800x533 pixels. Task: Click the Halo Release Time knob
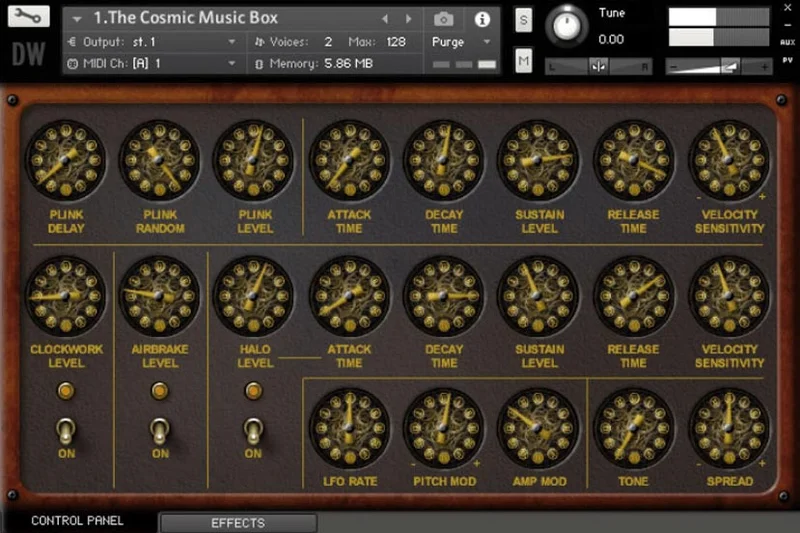(634, 296)
